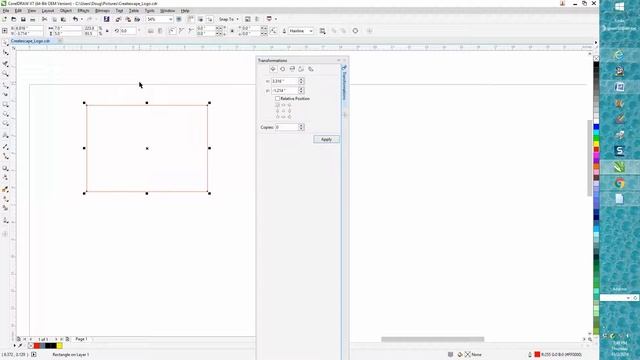Viewport: 640px width, 360px height.
Task: Select bottom-right anchor point in Transformations grid
Action: click(289, 117)
